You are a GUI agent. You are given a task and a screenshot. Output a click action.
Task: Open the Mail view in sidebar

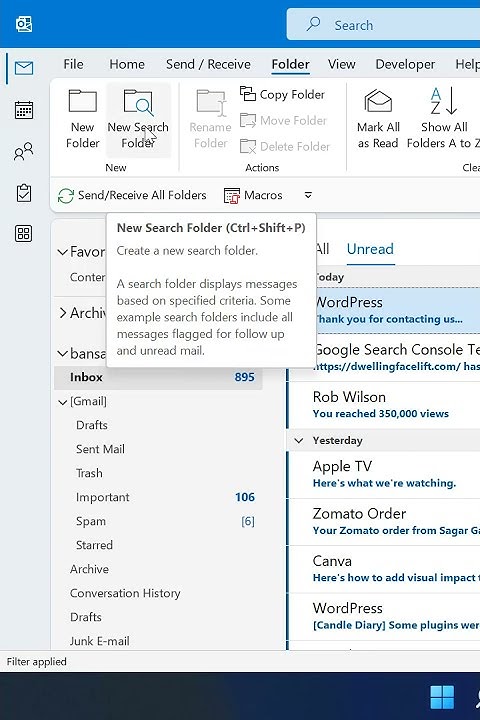click(24, 68)
